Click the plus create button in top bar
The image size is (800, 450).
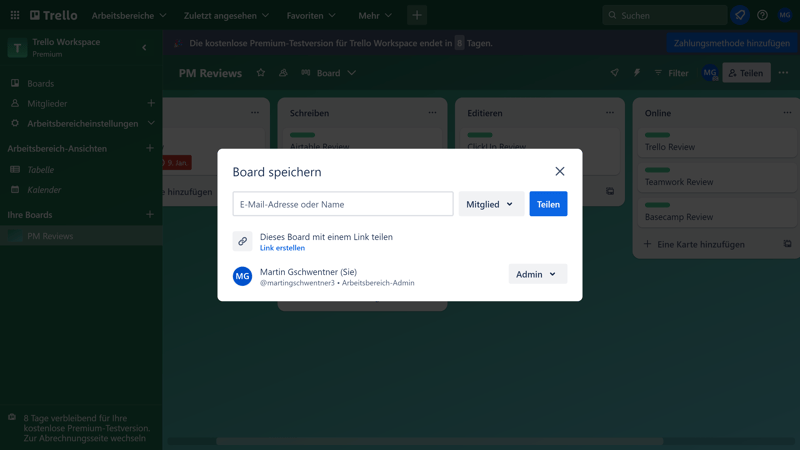point(417,15)
